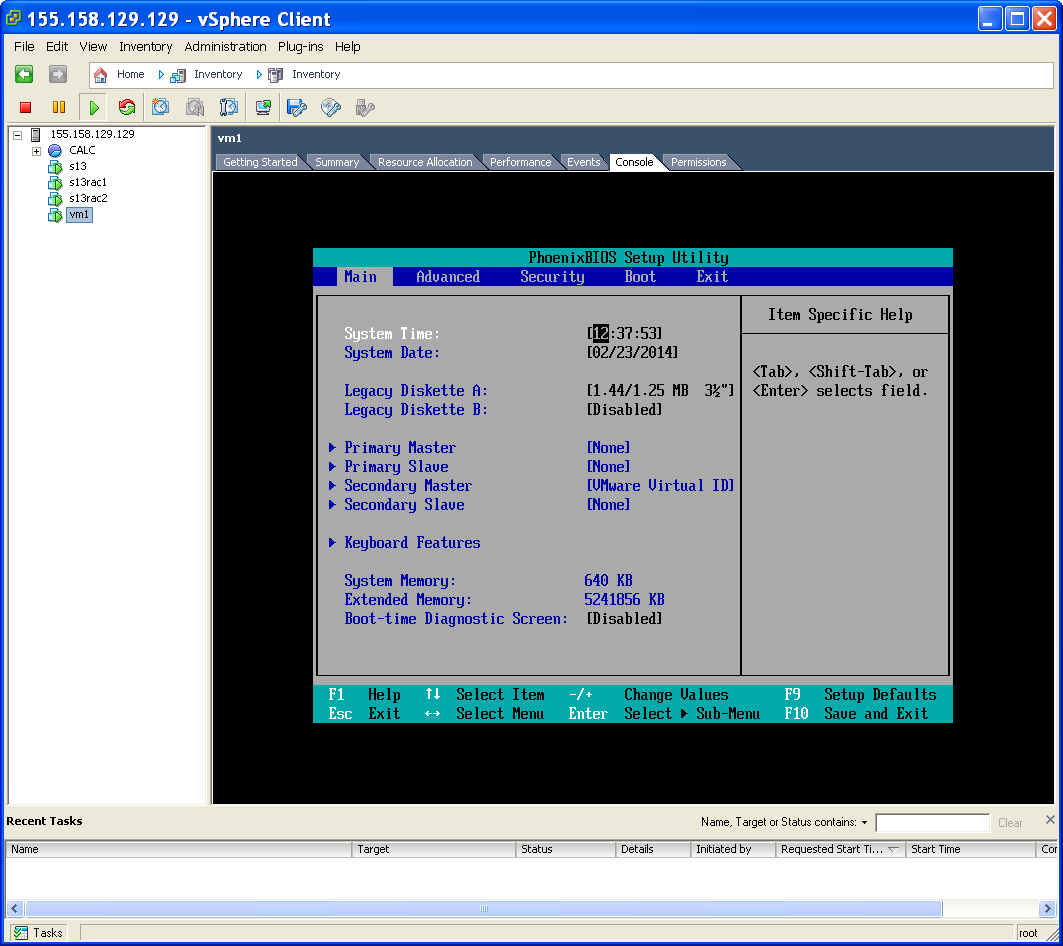The image size is (1063, 946).
Task: Click the Initiated by column header
Action: tap(734, 849)
